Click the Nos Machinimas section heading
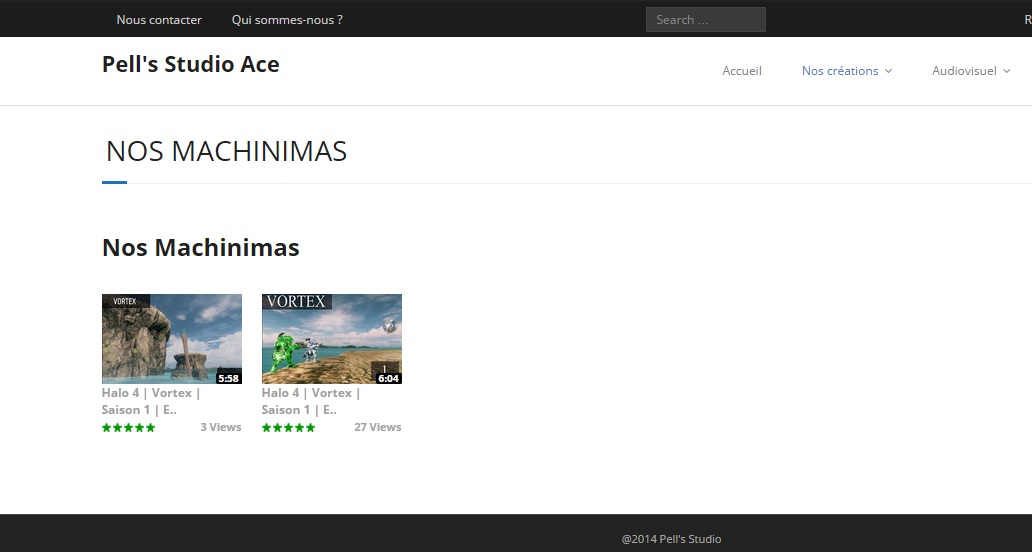Screen dimensions: 1032x552 tap(201, 248)
